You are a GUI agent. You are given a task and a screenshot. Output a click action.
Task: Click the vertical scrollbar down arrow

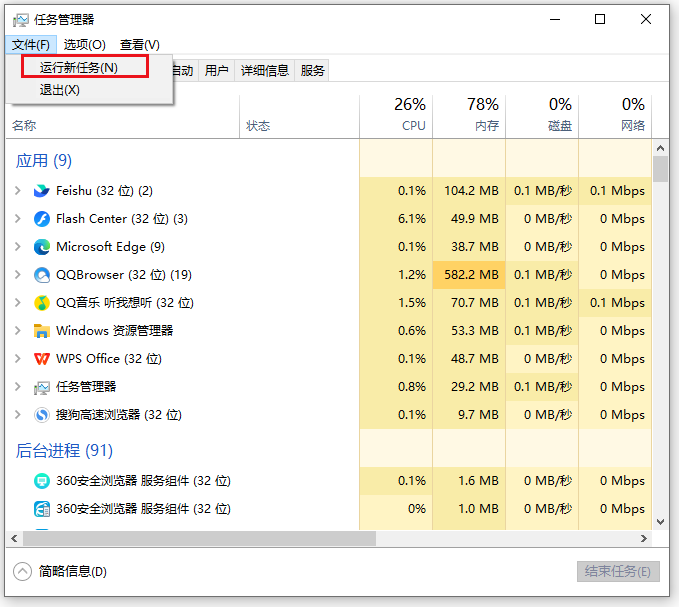point(660,522)
